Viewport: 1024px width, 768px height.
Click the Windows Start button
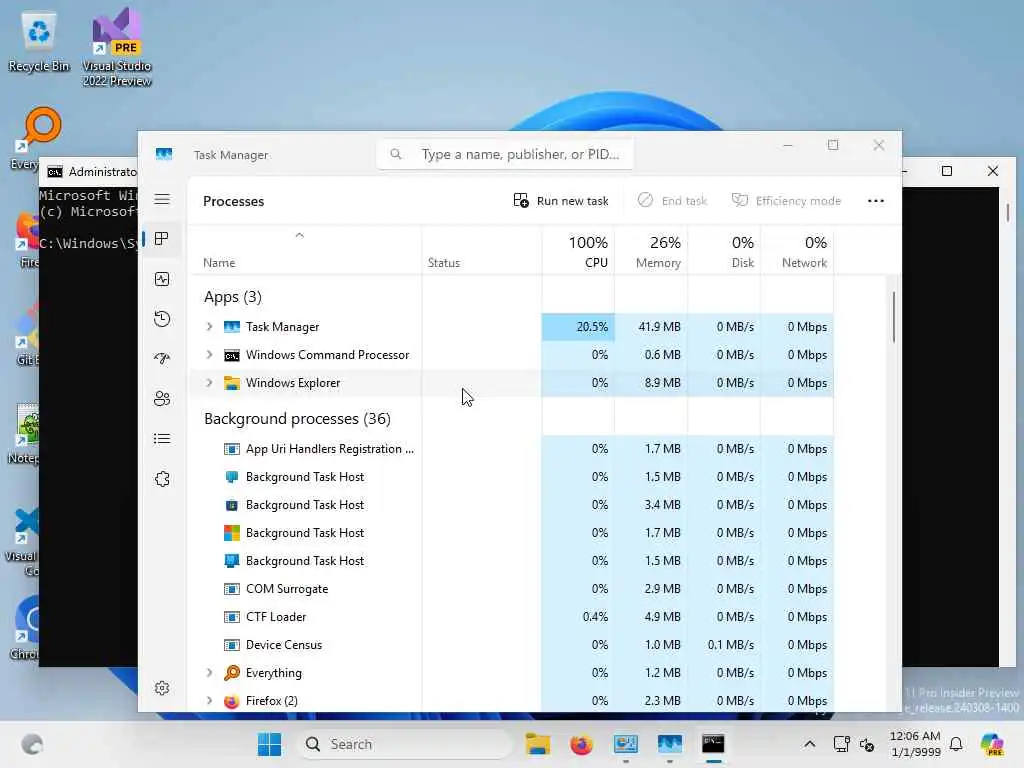[269, 744]
